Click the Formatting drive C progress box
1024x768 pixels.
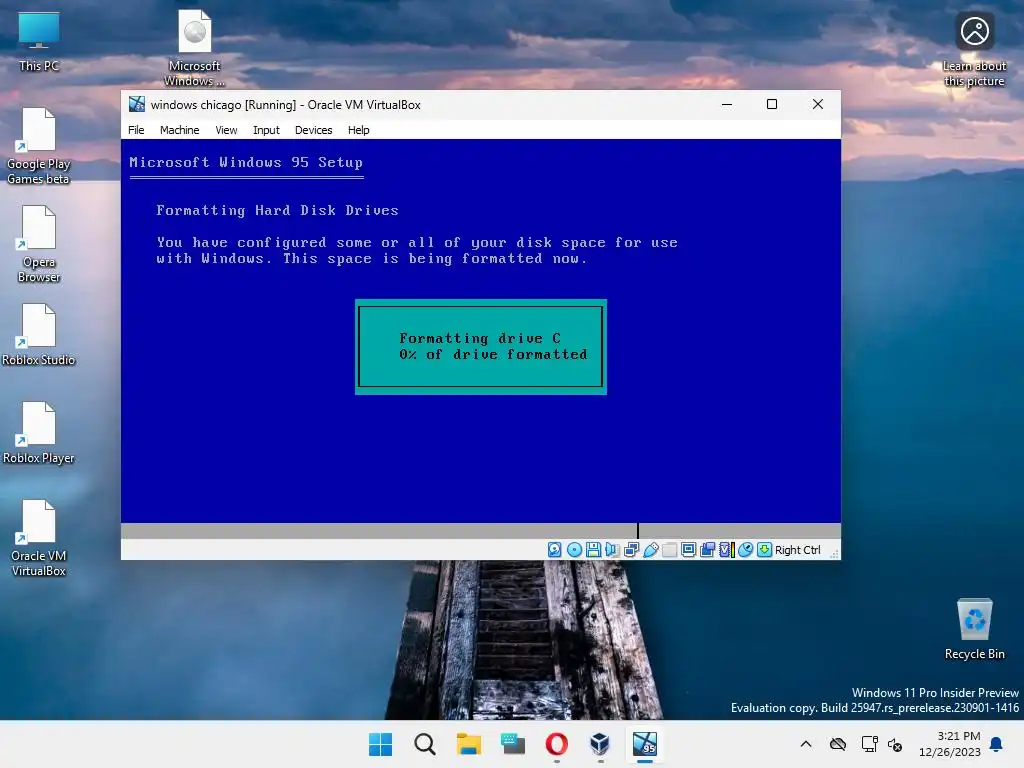click(481, 347)
